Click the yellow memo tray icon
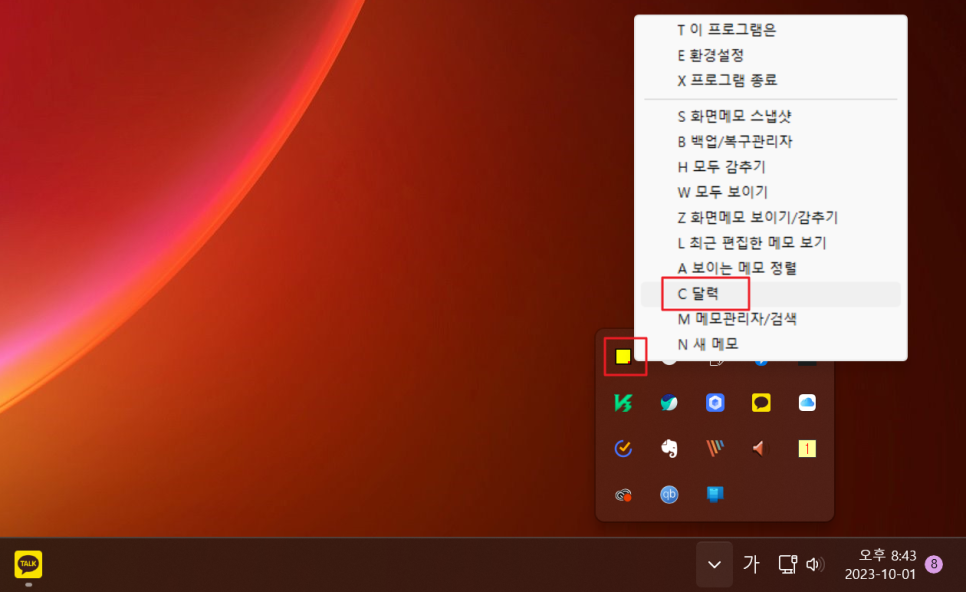The image size is (966, 592). pos(623,357)
